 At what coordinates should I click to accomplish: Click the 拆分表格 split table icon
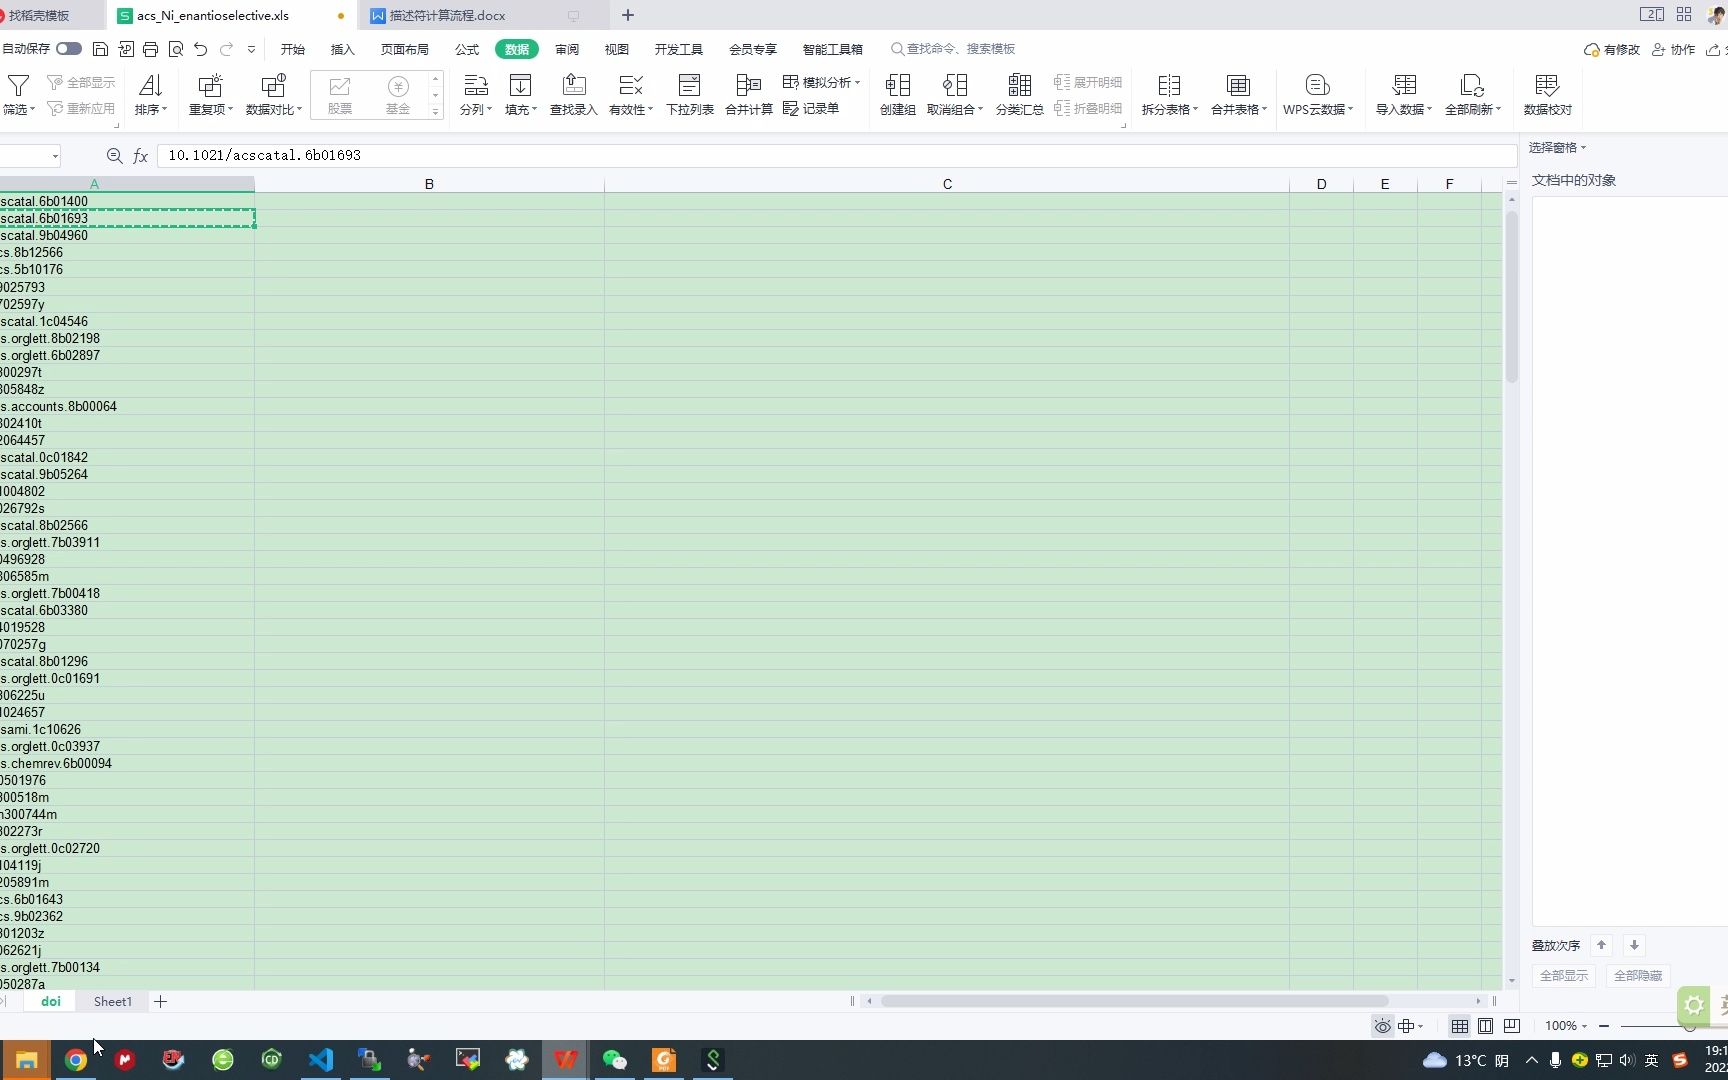(1169, 86)
